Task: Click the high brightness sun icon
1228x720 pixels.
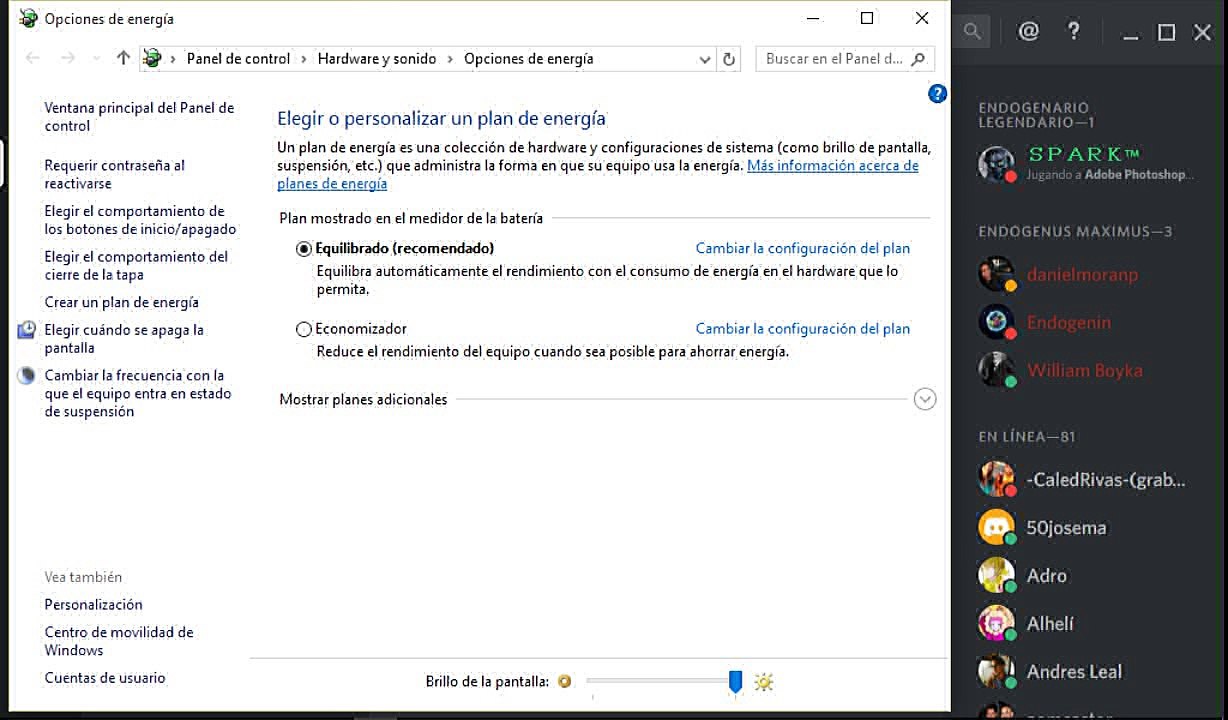Action: pyautogui.click(x=764, y=682)
